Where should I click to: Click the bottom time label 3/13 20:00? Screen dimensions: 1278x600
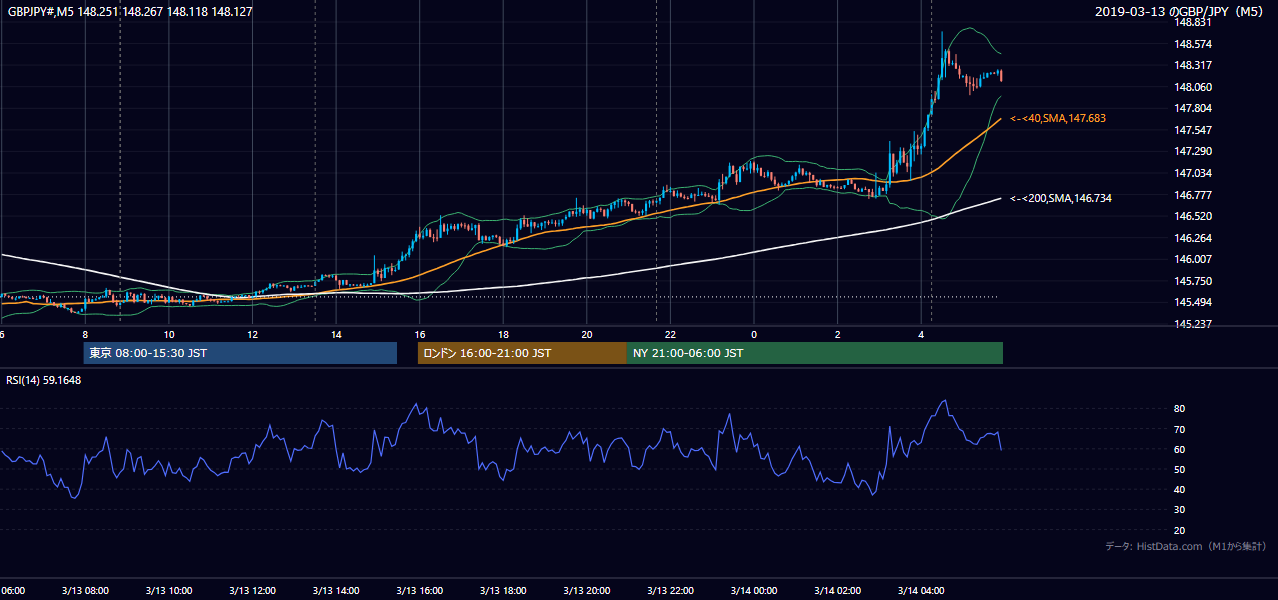coord(587,591)
